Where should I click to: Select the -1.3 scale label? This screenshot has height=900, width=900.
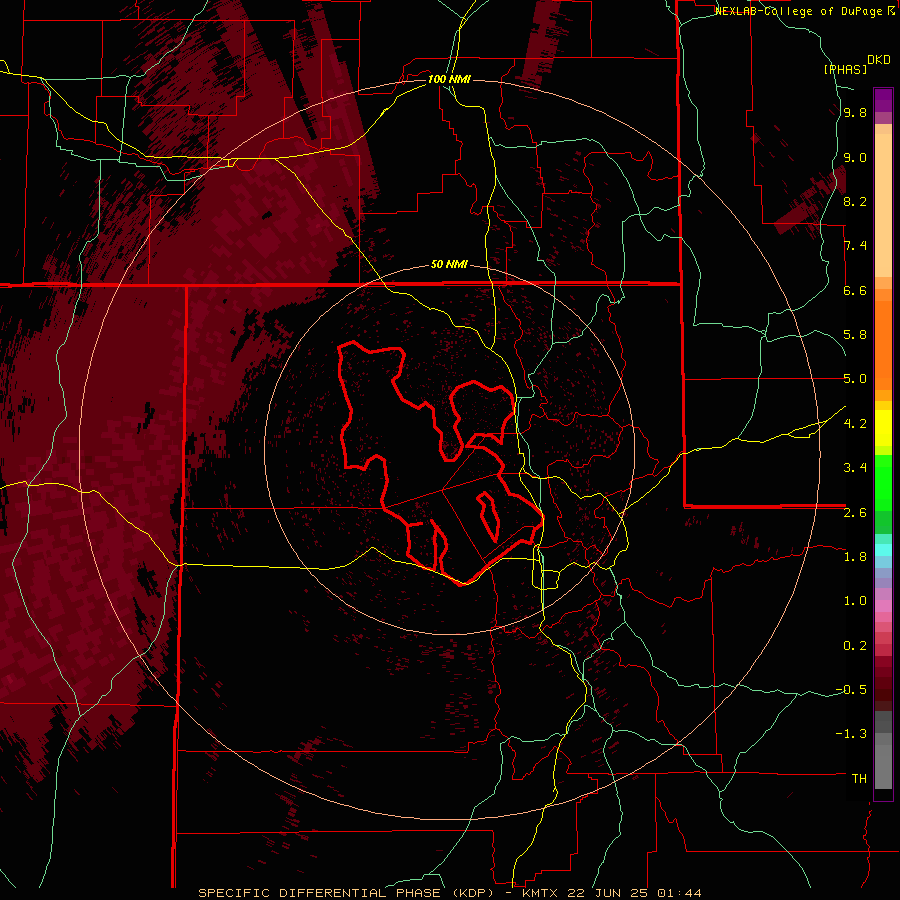point(851,734)
